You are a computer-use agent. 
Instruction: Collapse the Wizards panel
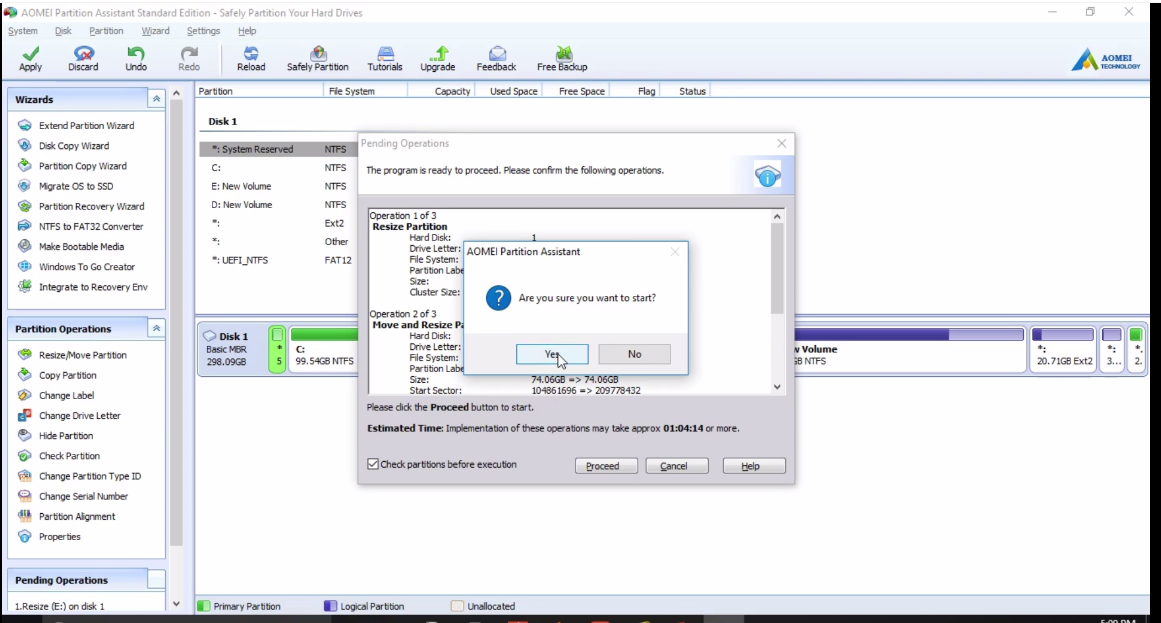point(156,99)
